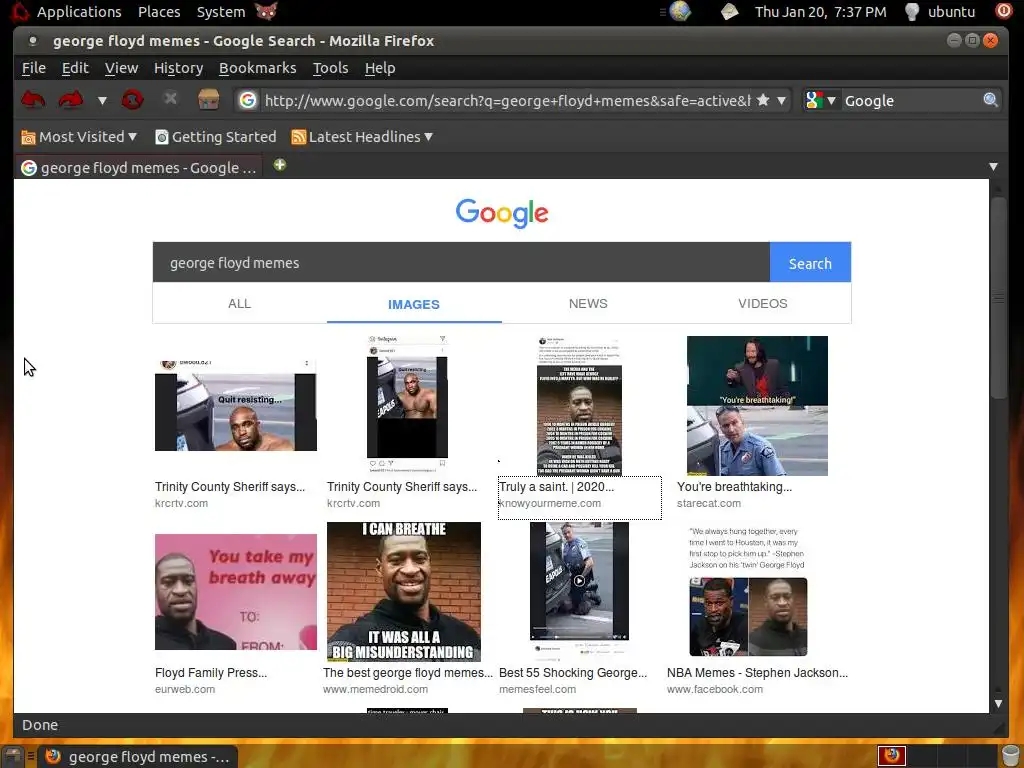The image size is (1024, 768).
Task: Open the starecat.com result link
Action: [709, 504]
